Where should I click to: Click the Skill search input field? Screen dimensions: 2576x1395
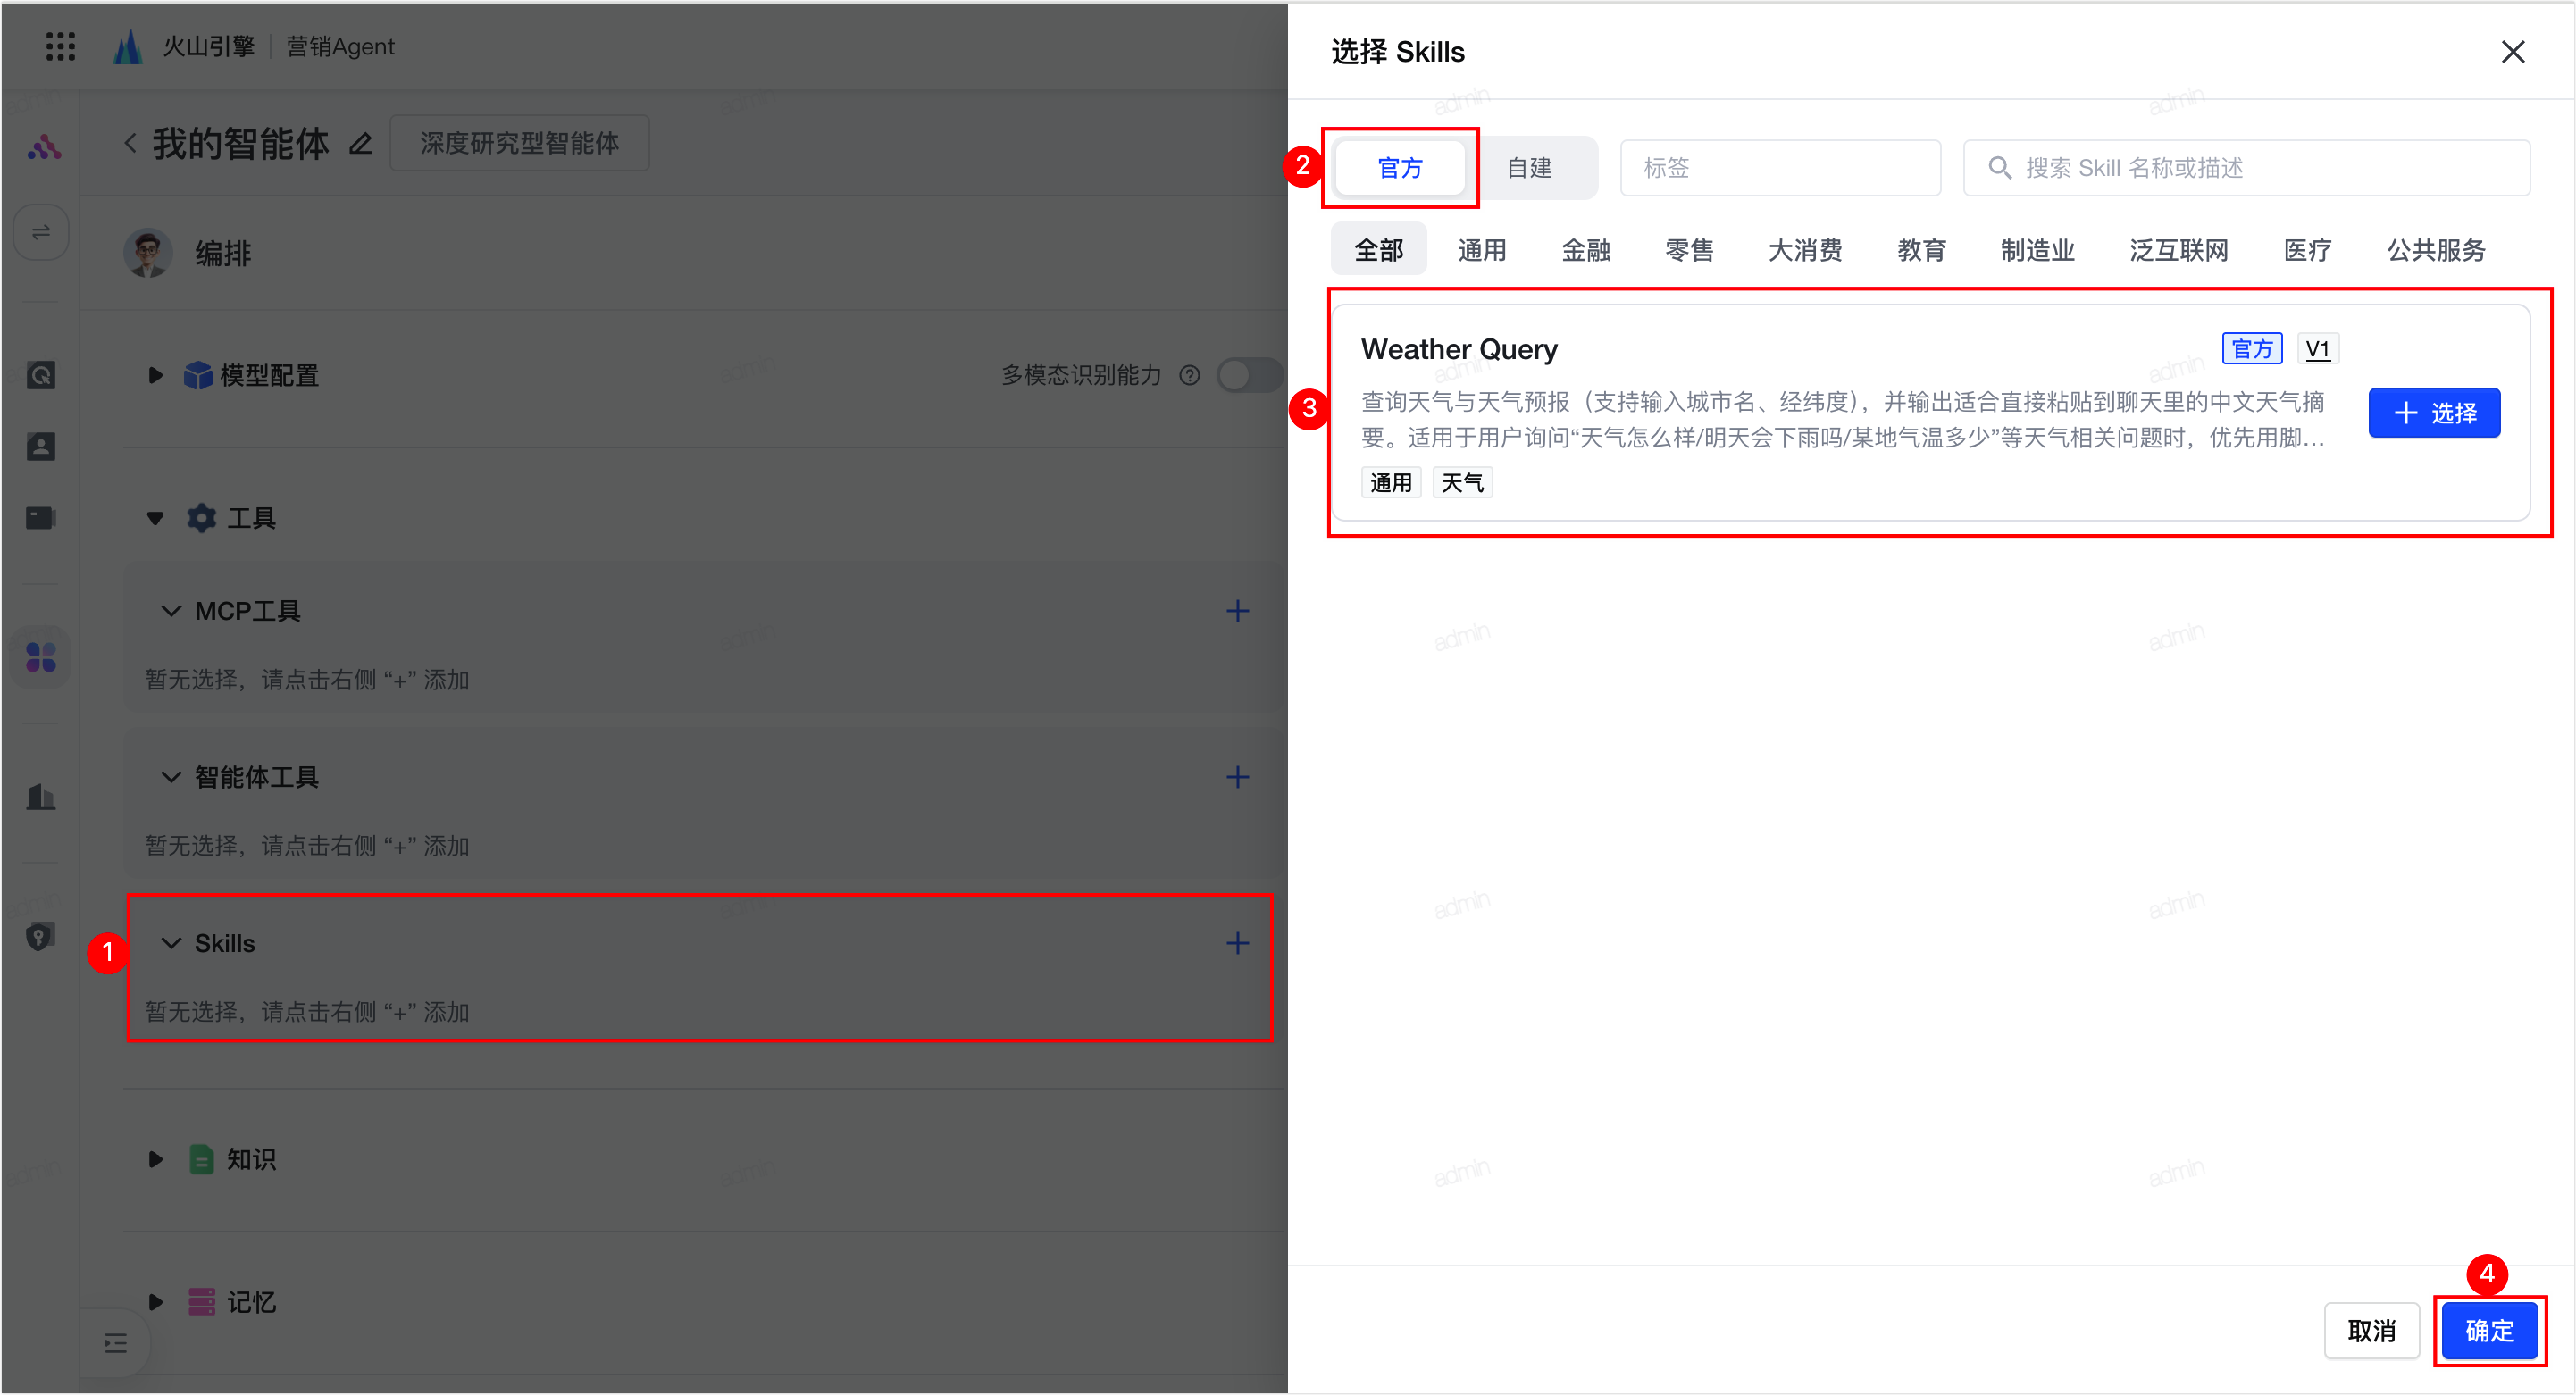pyautogui.click(x=2246, y=168)
